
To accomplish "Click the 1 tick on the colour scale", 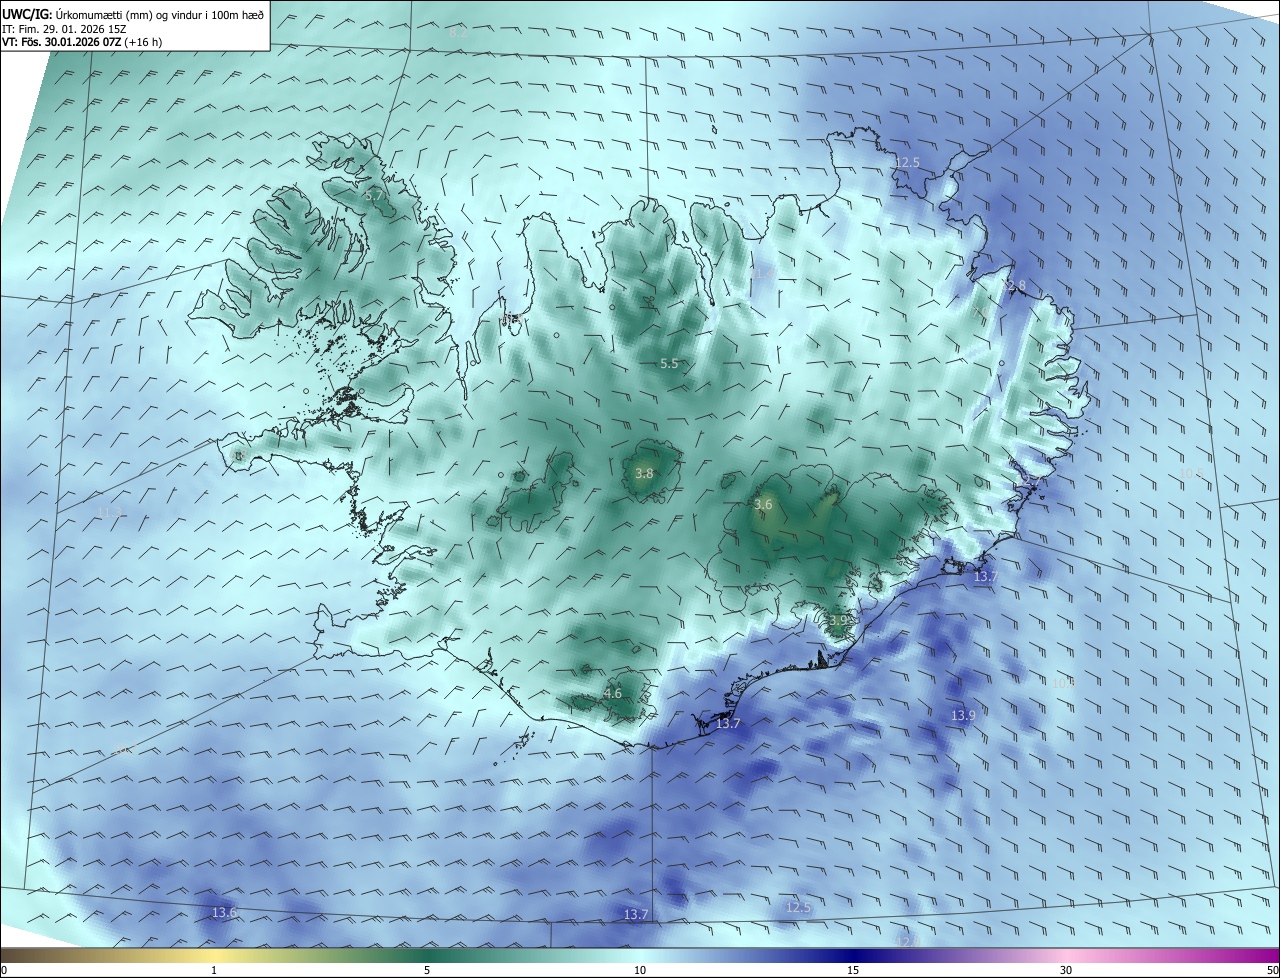I will click(214, 970).
